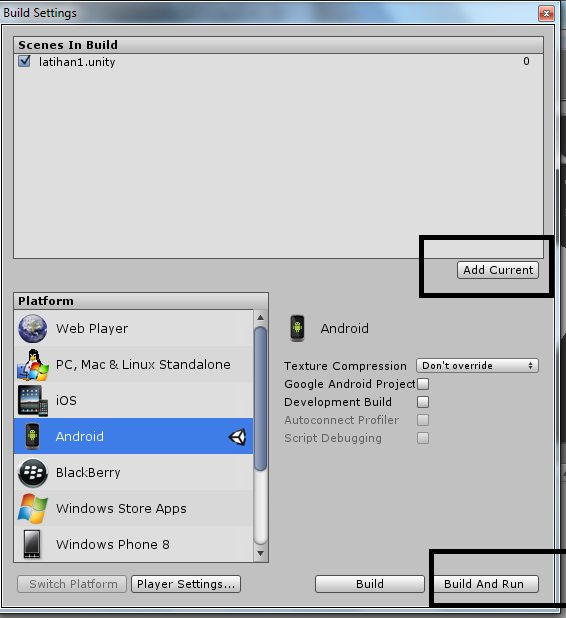Click the Windows Store Apps flag icon
Image resolution: width=566 pixels, height=618 pixels.
click(x=33, y=508)
